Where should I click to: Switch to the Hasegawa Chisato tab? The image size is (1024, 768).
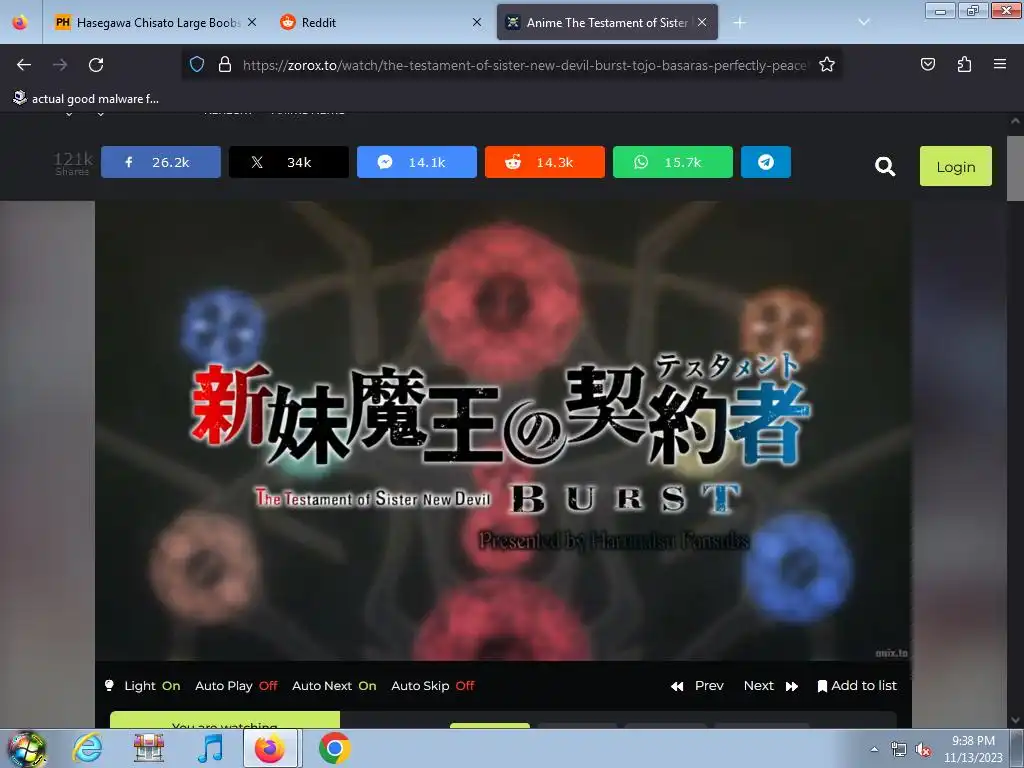tap(153, 22)
